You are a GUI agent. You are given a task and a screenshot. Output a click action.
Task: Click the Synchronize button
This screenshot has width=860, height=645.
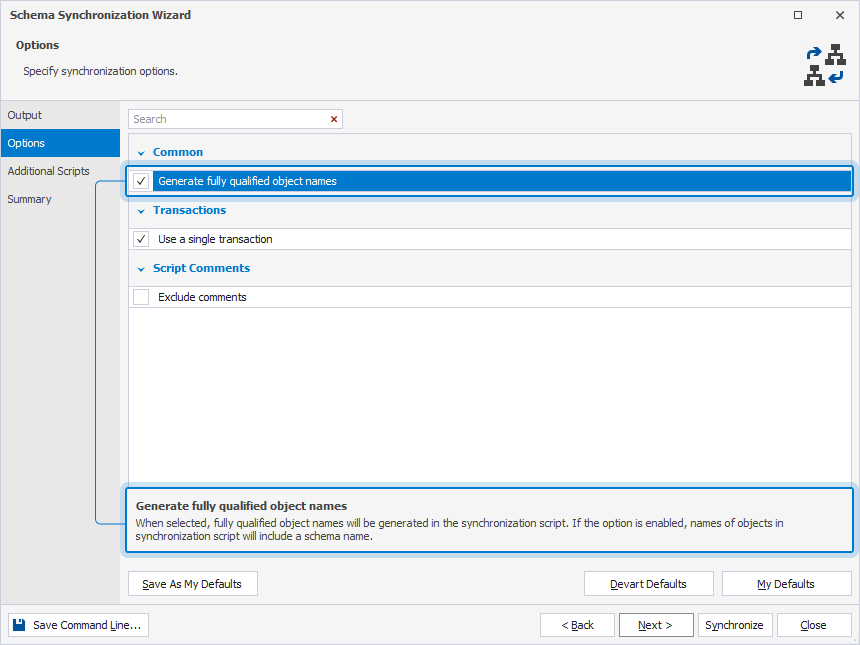point(735,625)
